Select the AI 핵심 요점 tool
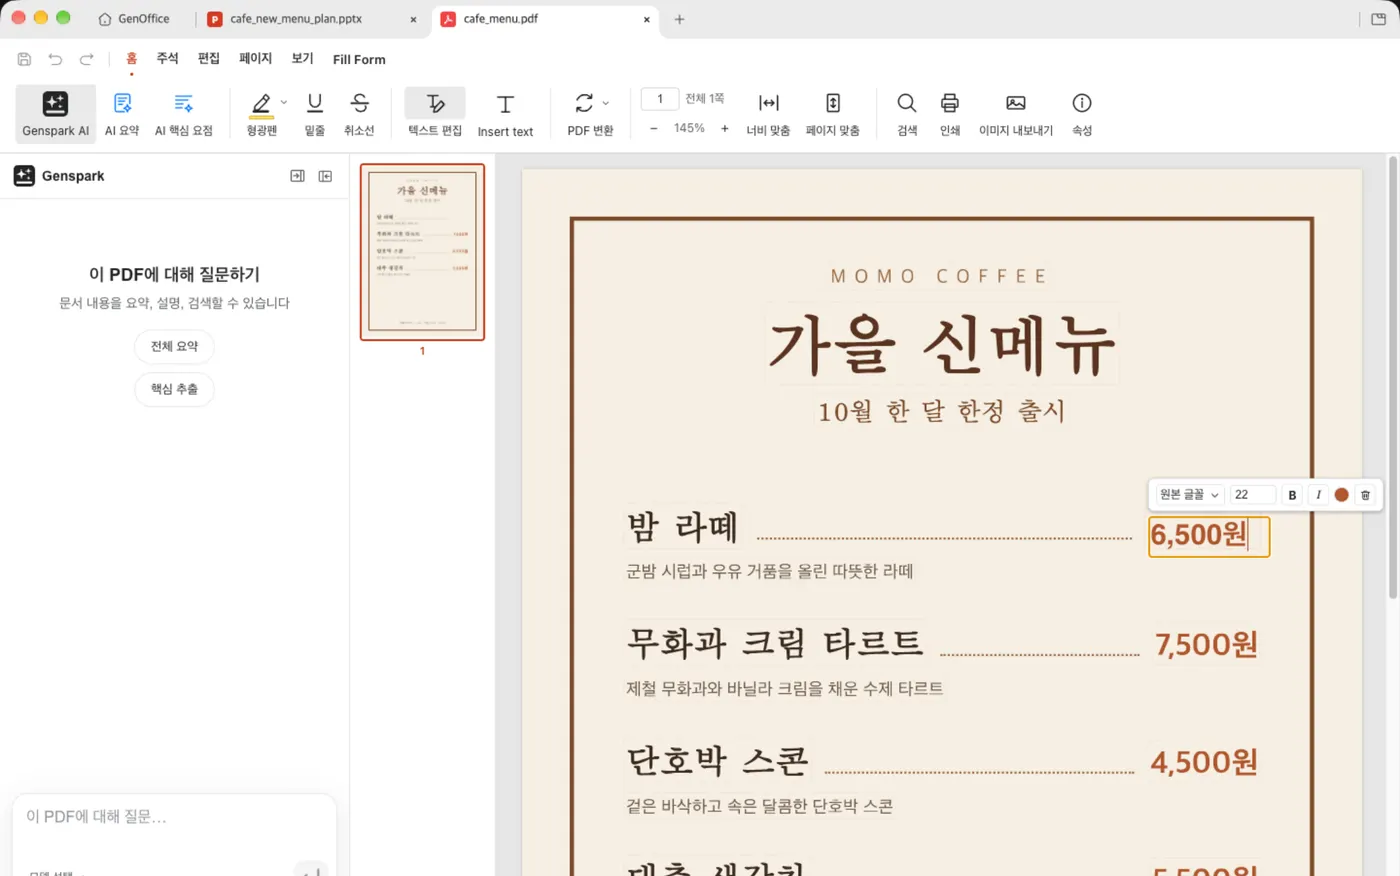This screenshot has width=1400, height=876. point(184,114)
